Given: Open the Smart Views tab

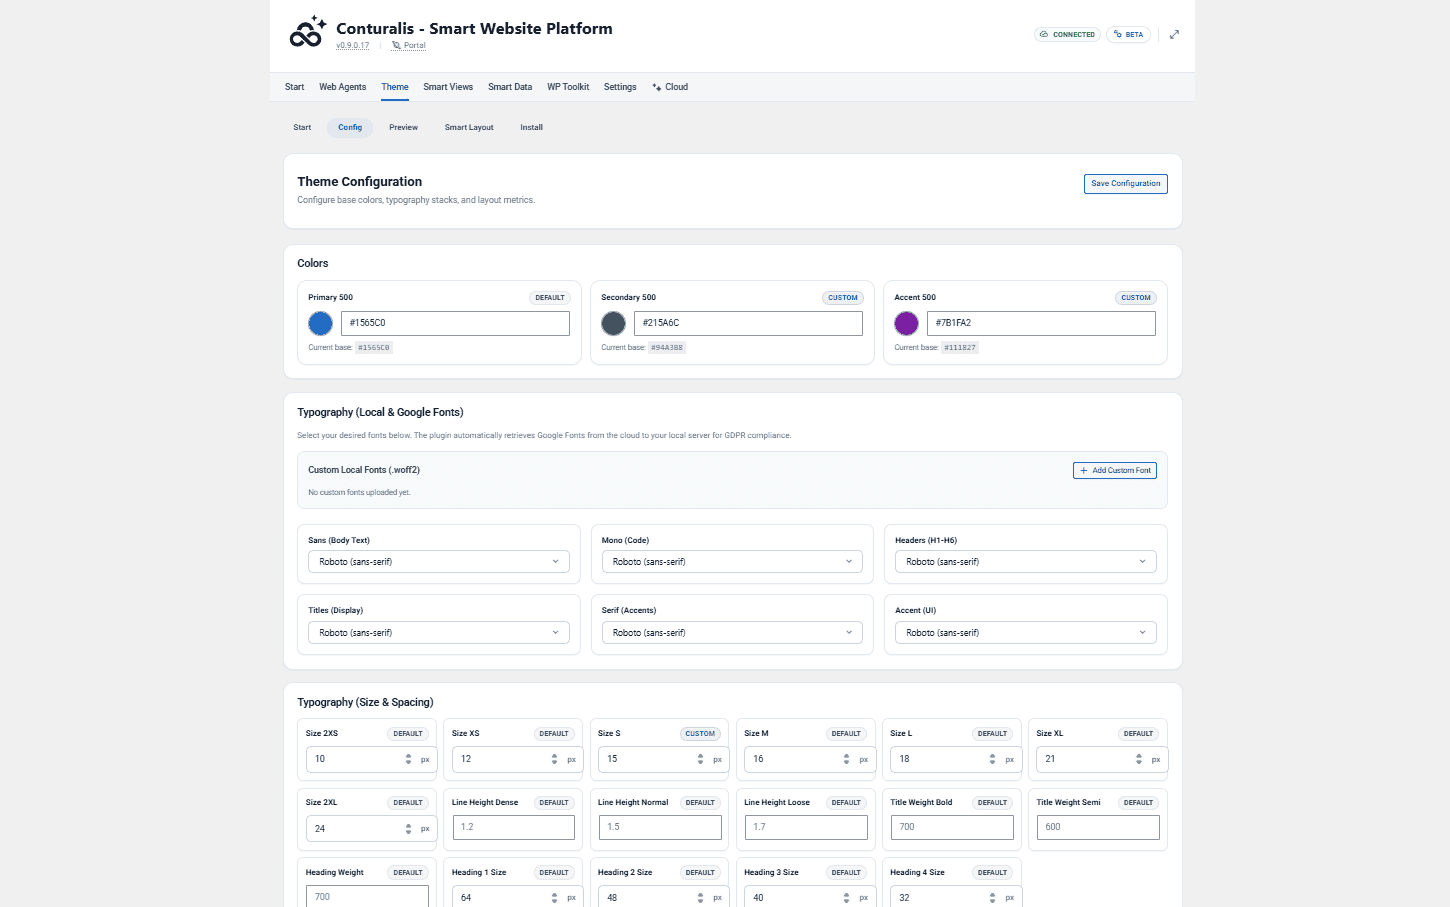Looking at the screenshot, I should coord(448,87).
